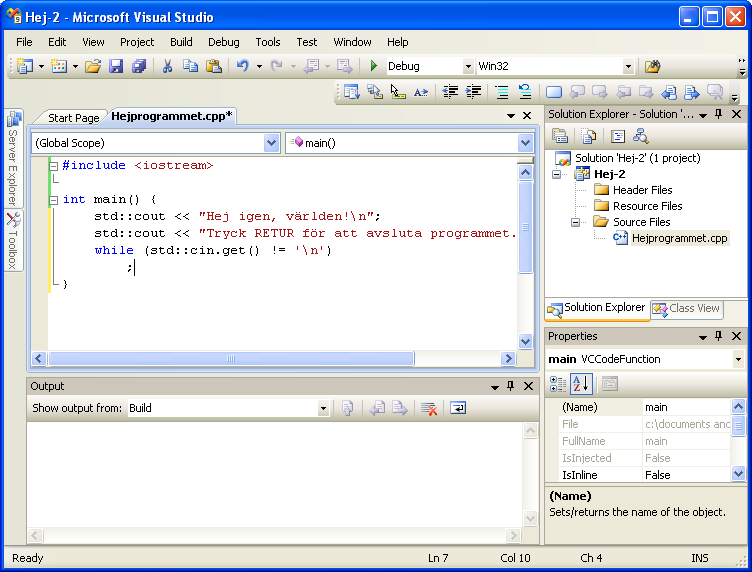
Task: Pin the Solution Explorer panel (auto hide)
Action: (718, 114)
